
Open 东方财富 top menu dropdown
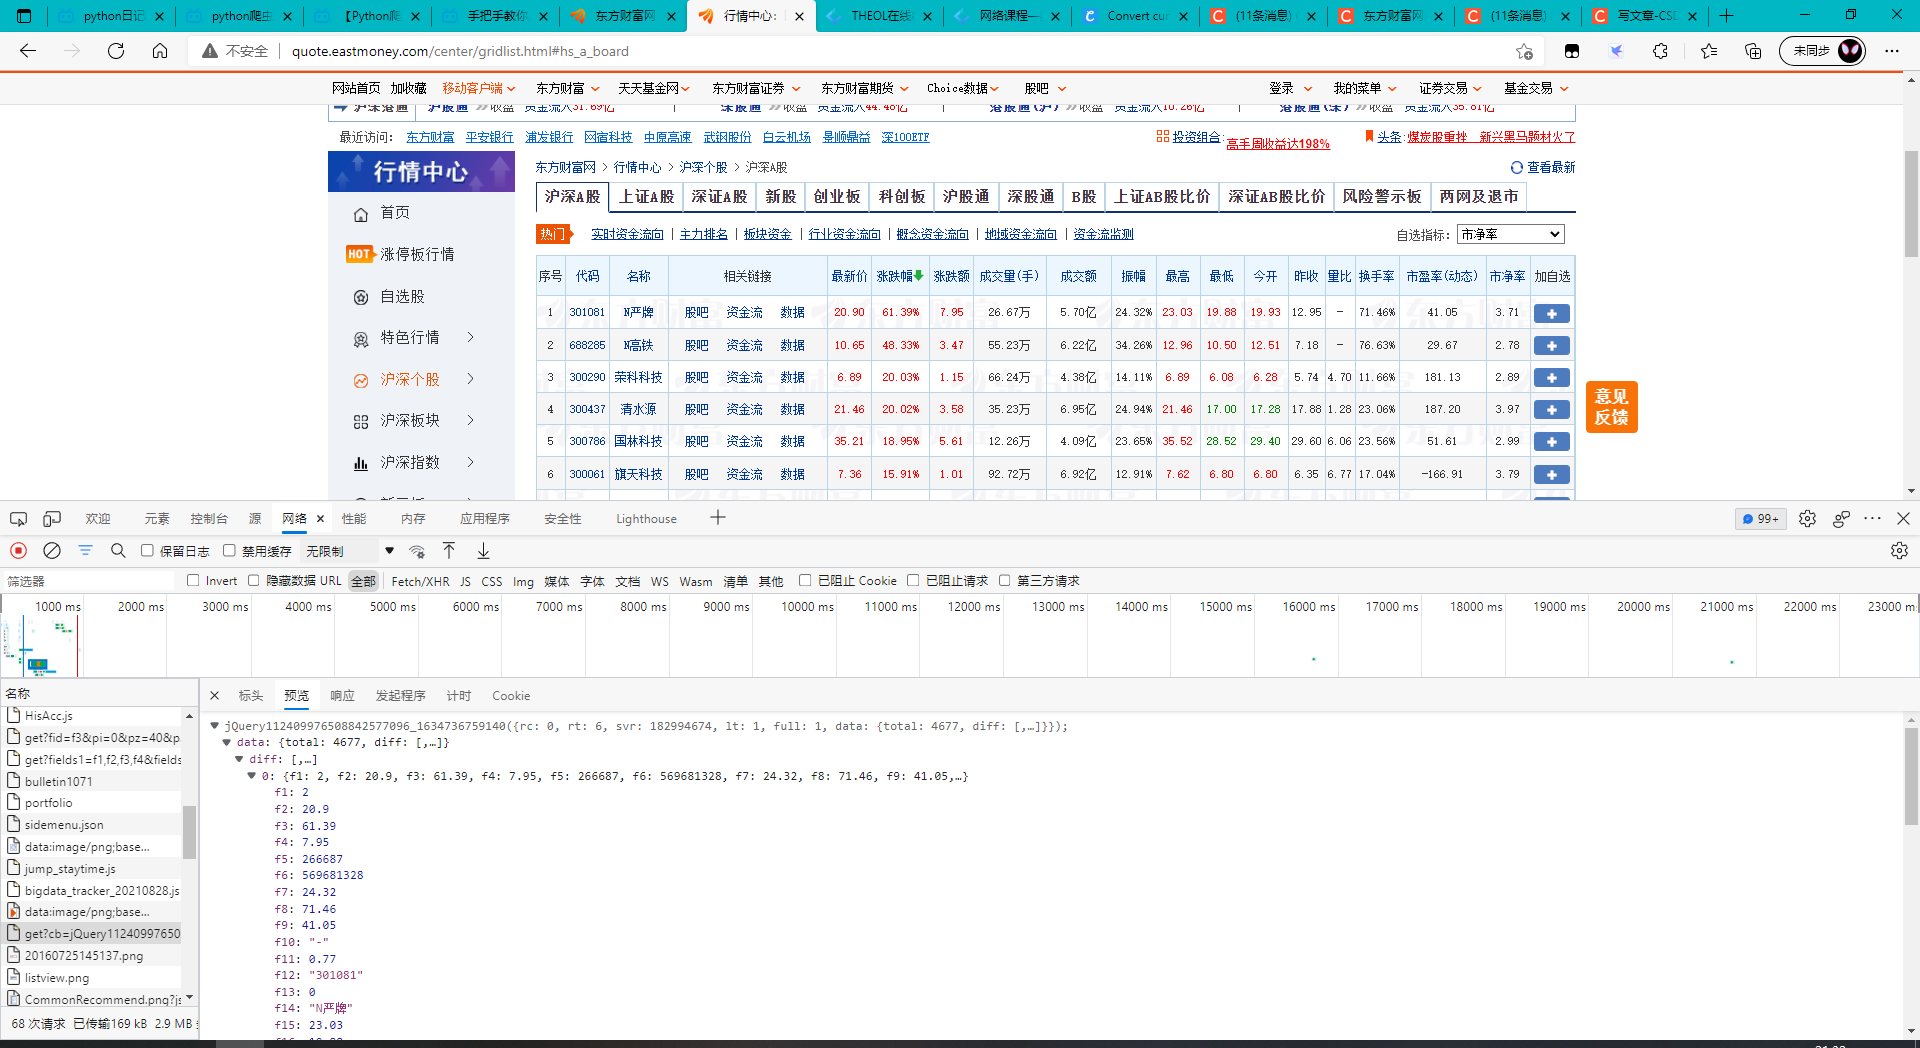coord(567,89)
